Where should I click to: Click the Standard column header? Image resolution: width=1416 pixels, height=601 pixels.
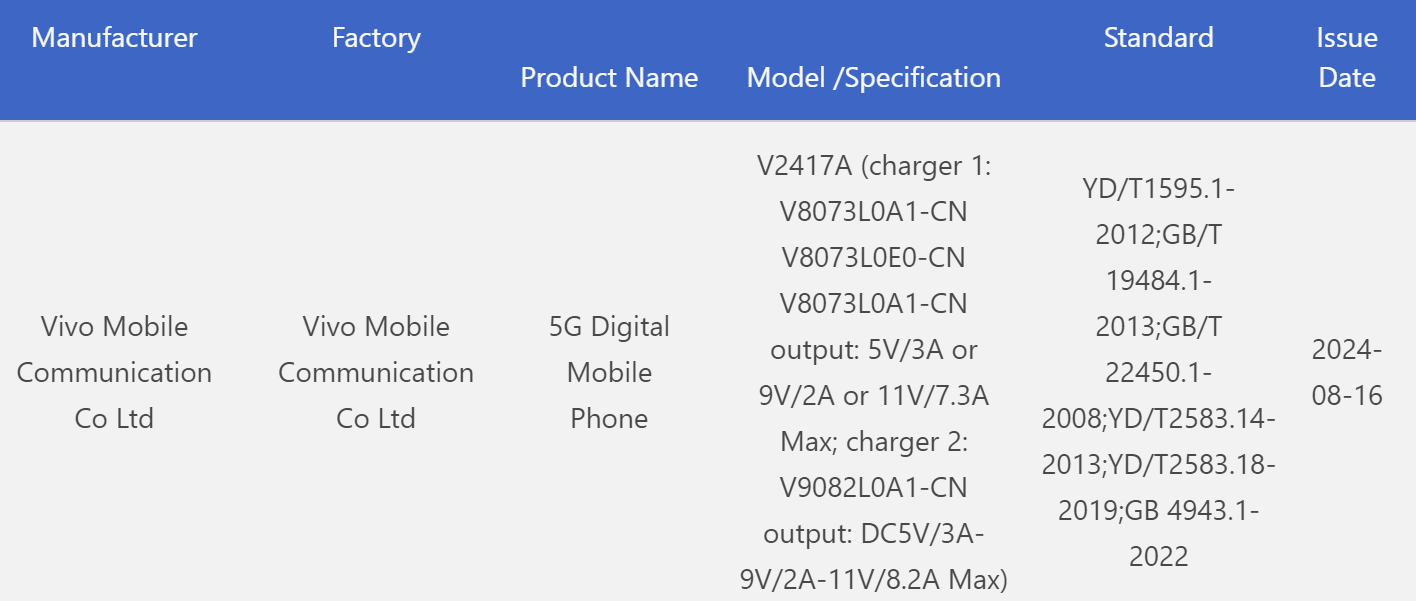point(1158,38)
